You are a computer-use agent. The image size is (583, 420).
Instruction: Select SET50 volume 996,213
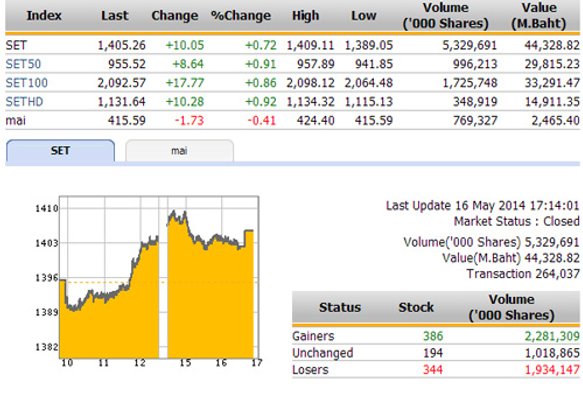(475, 64)
